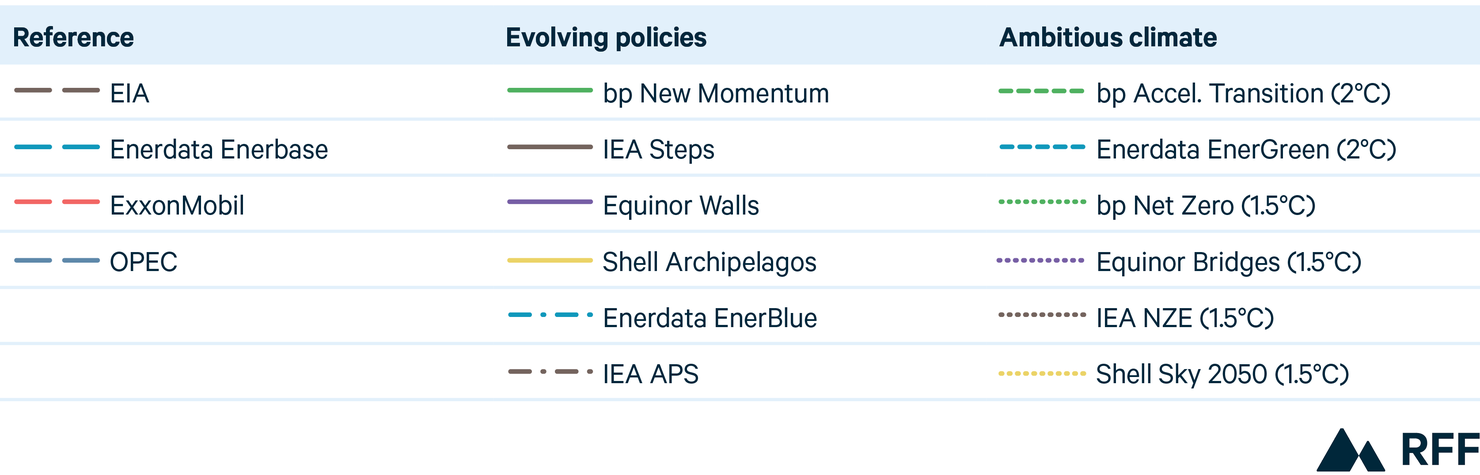Click the Ambitious climate column header

point(1108,38)
